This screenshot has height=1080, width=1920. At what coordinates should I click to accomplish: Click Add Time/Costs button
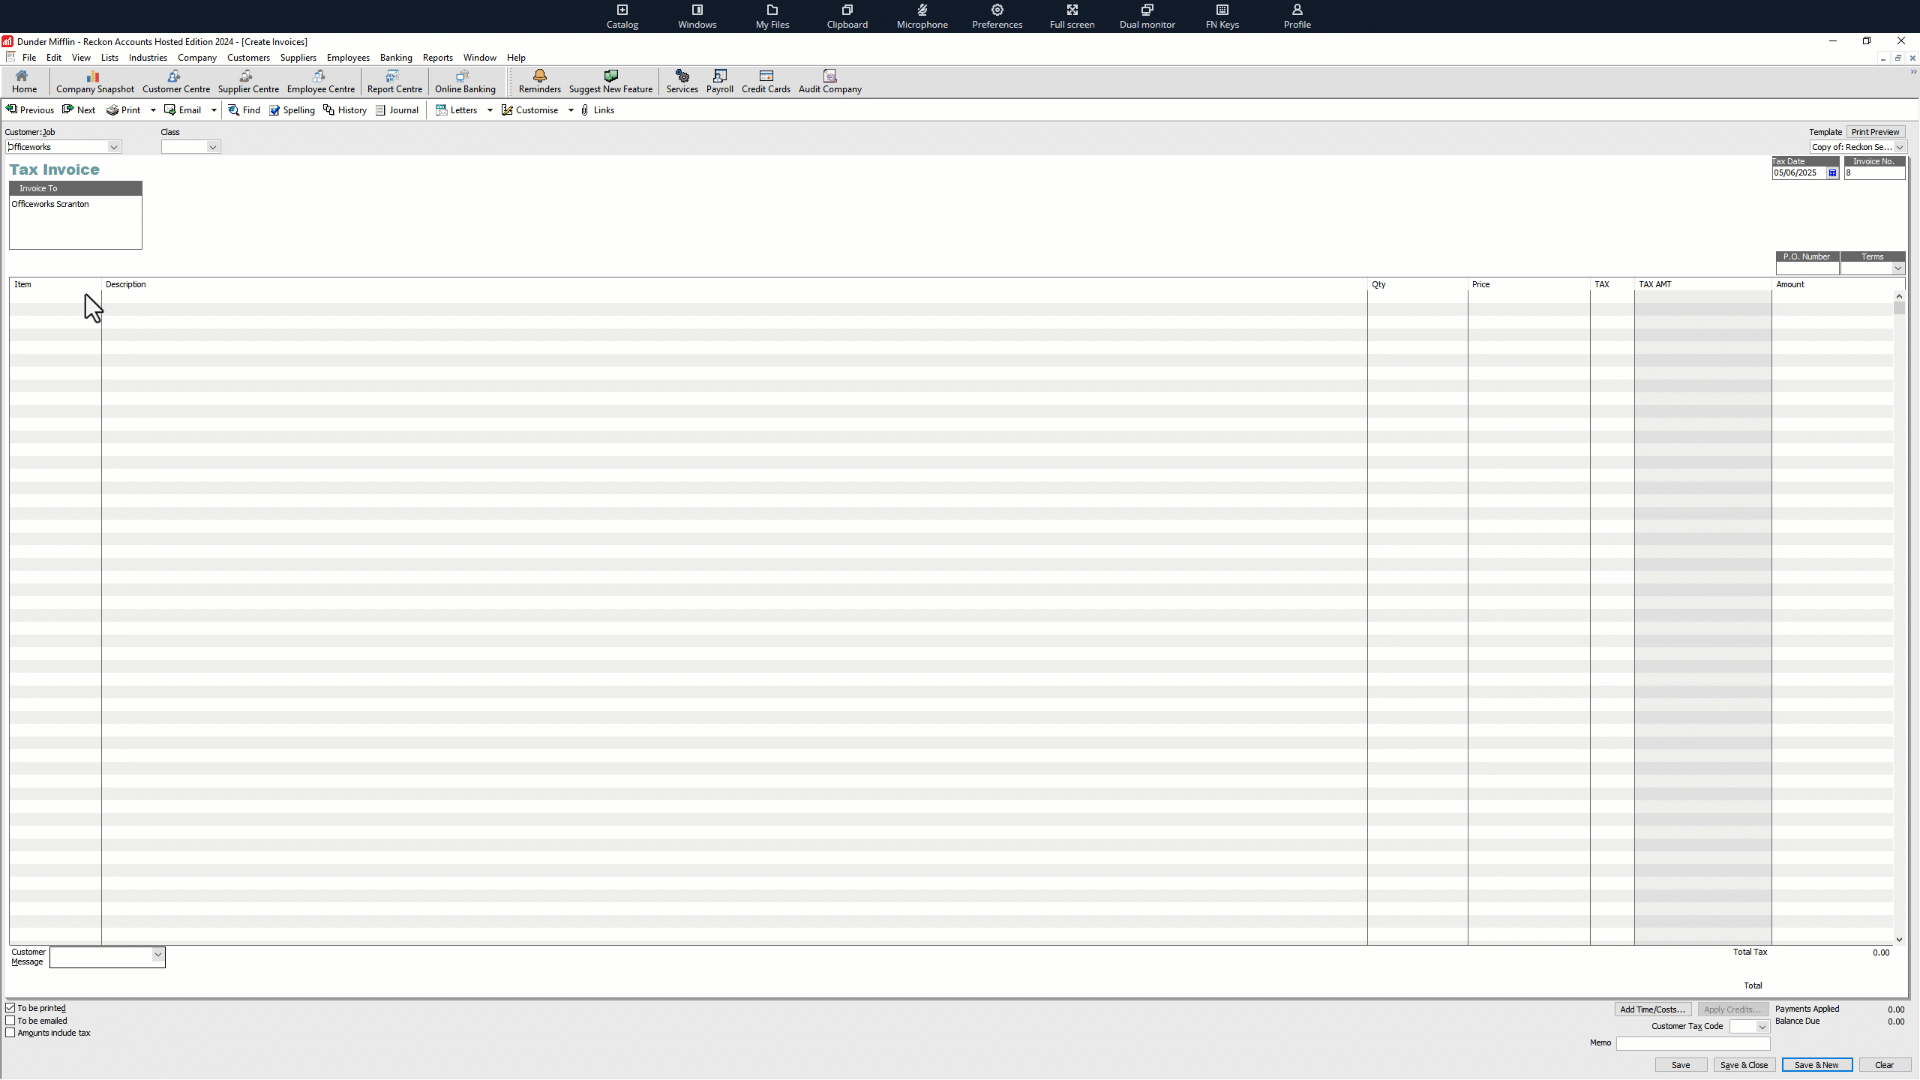[x=1652, y=1009]
